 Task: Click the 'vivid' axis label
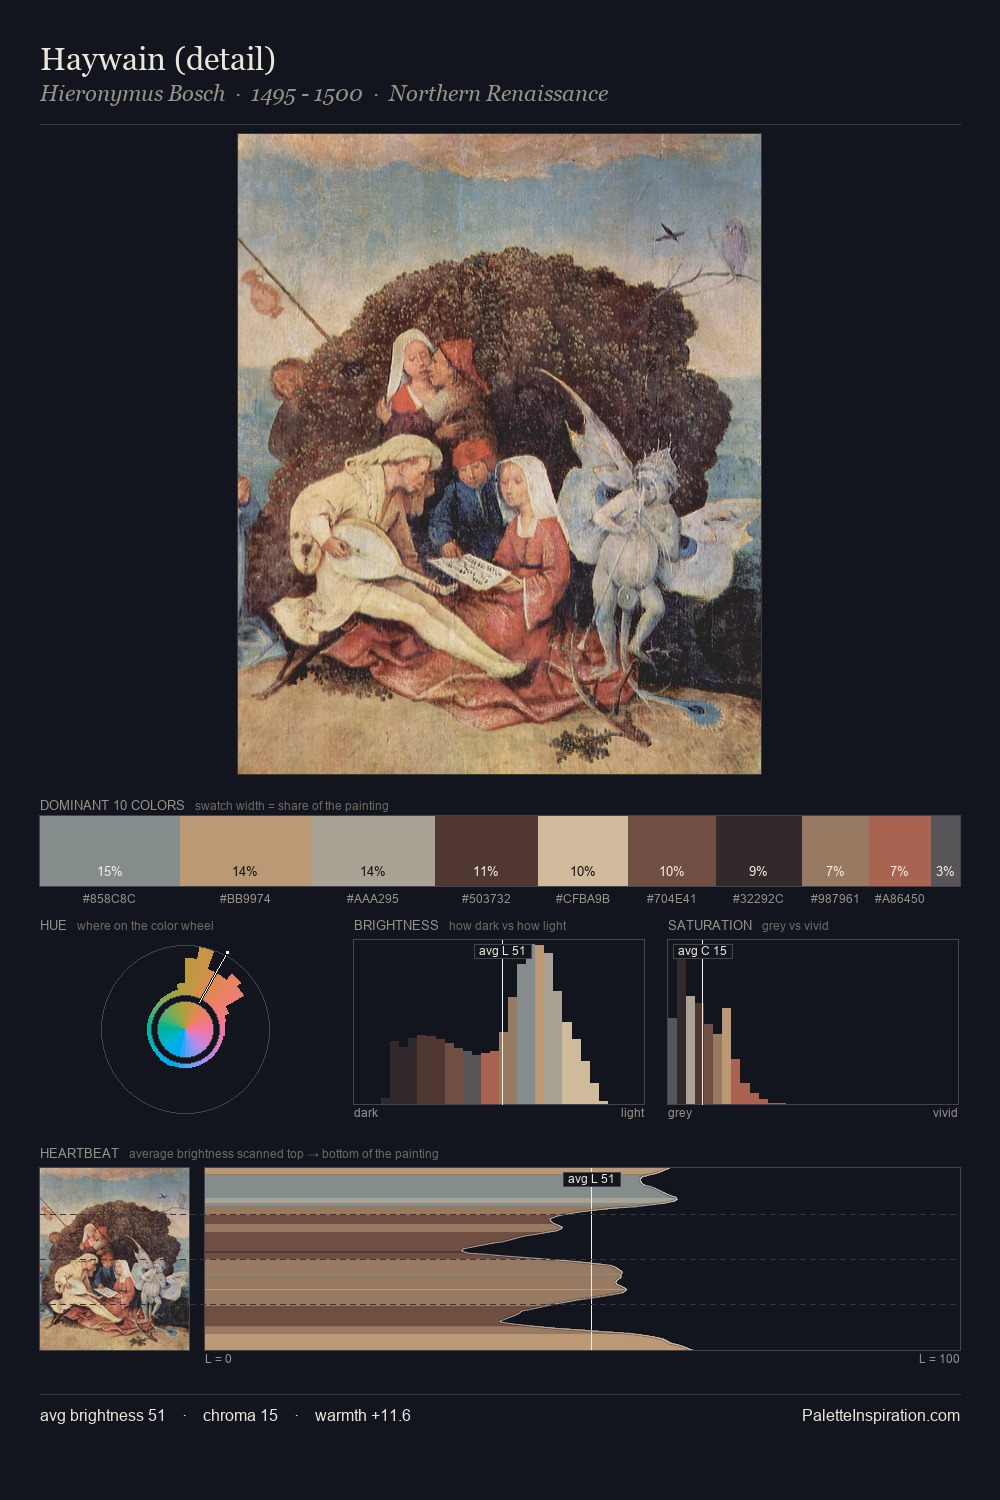945,1113
